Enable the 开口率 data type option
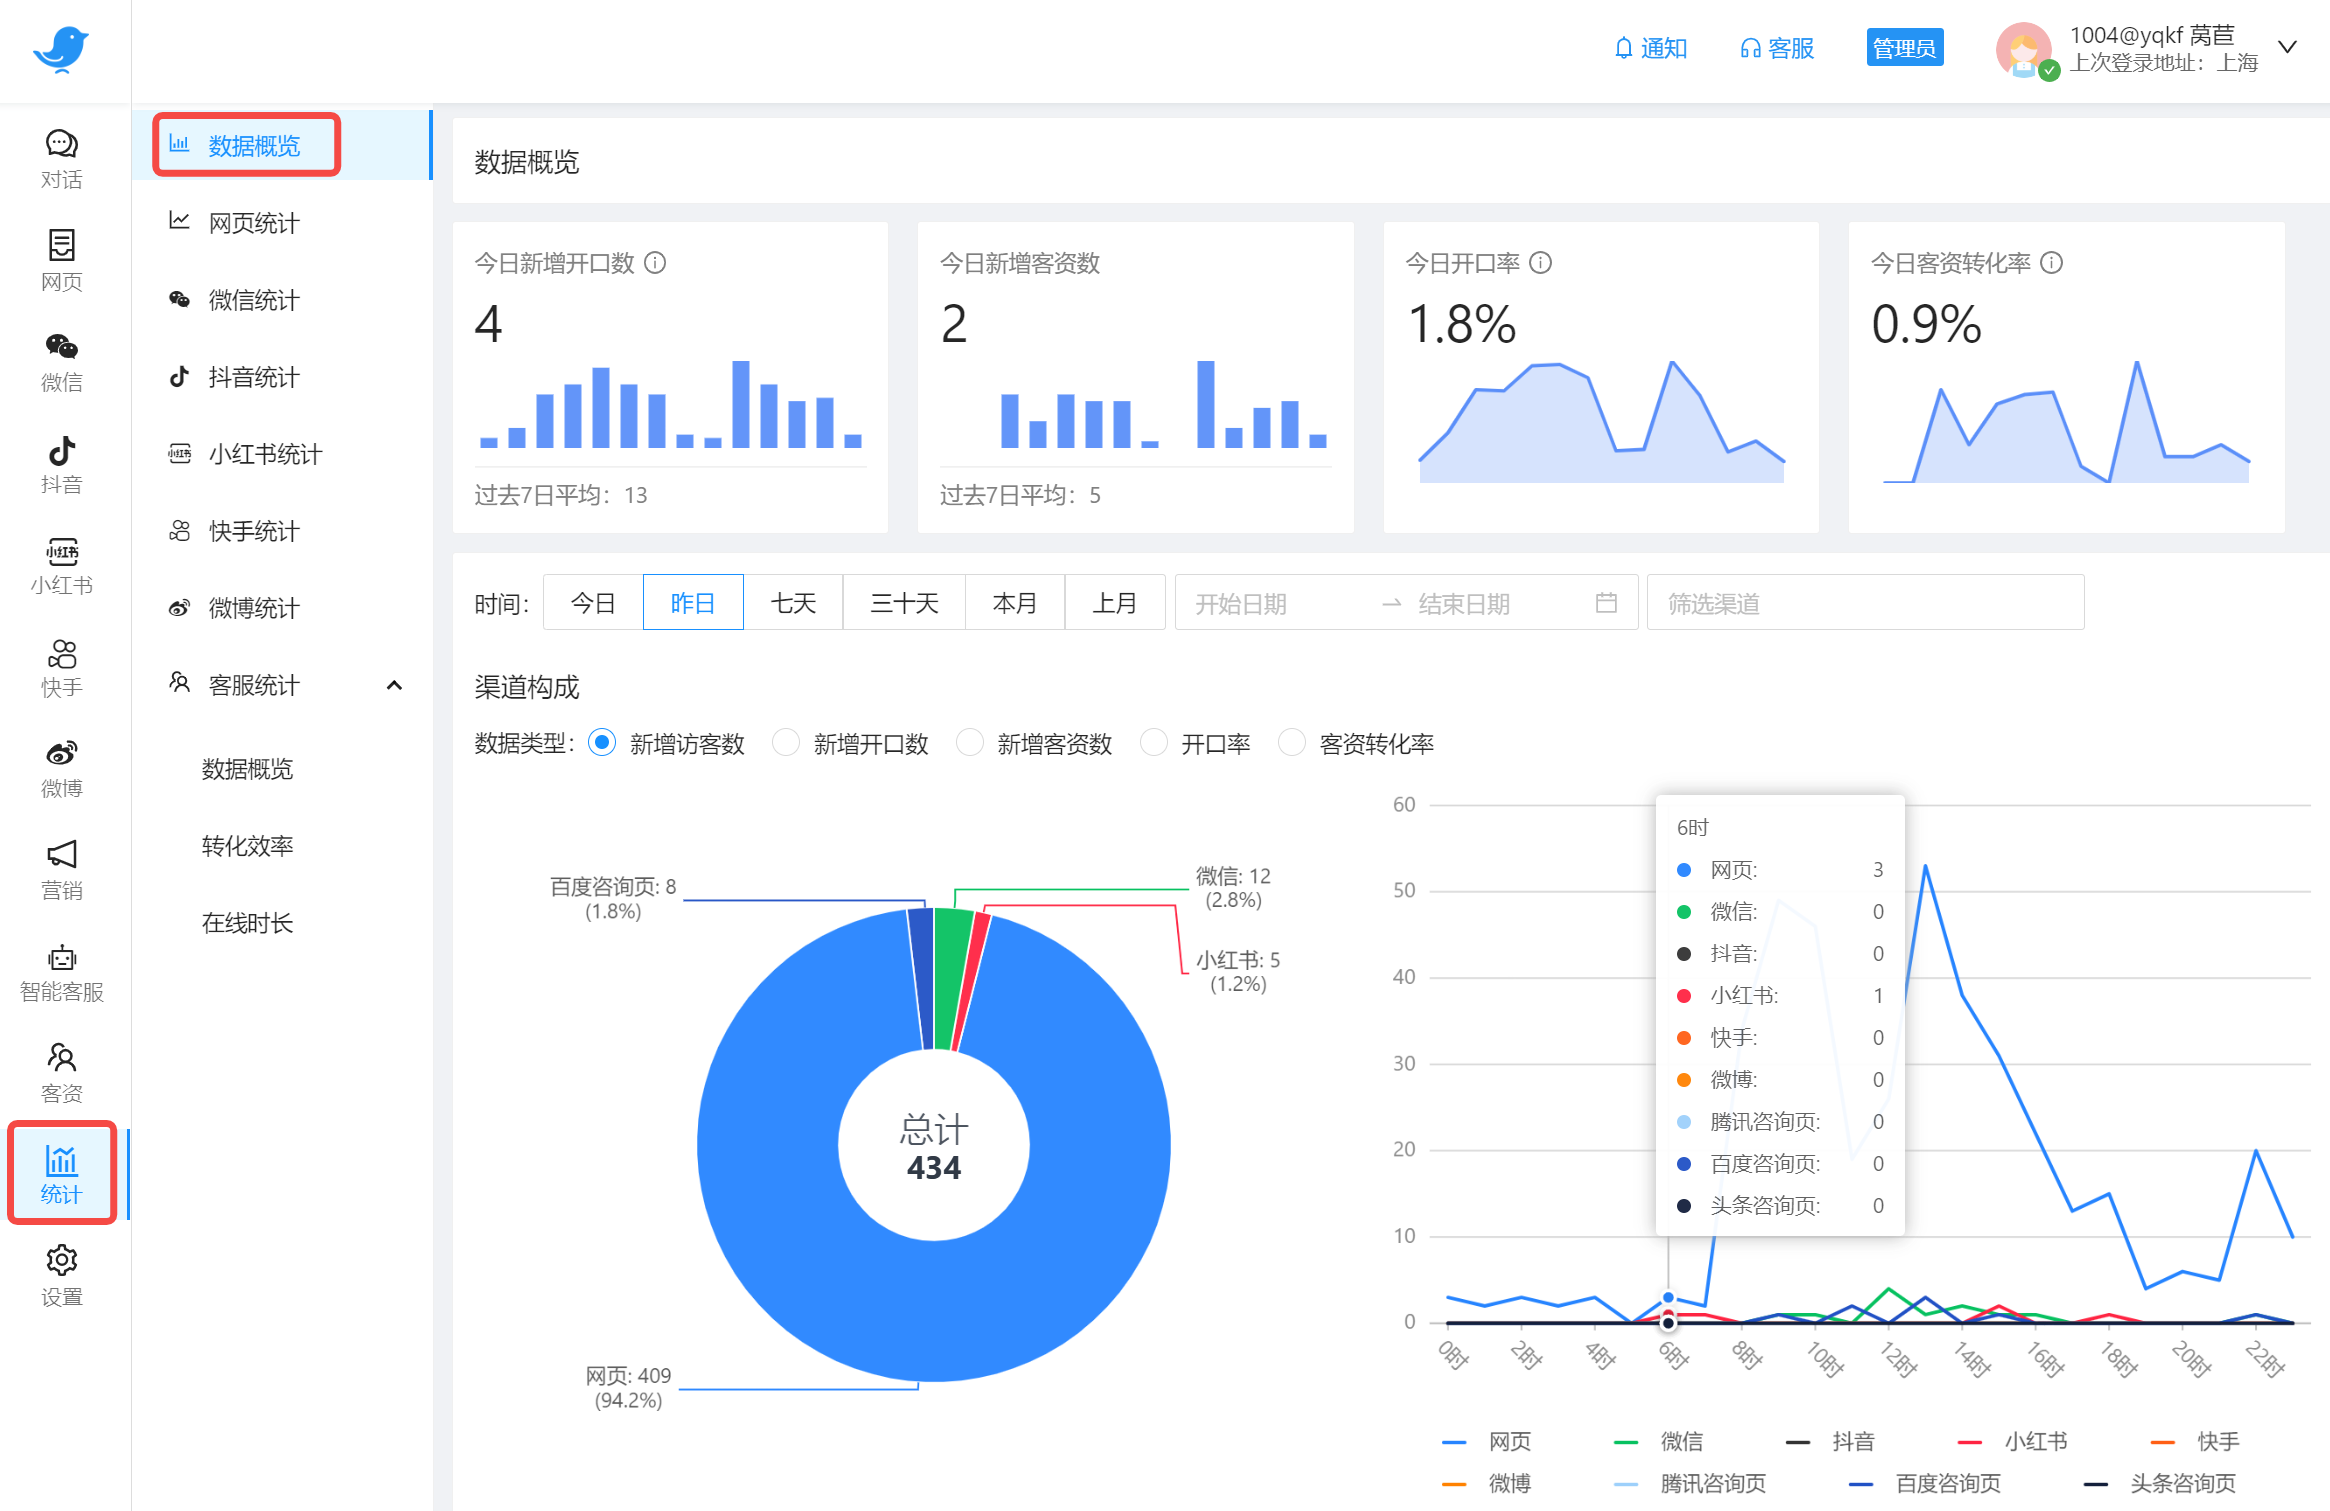 coord(1154,743)
